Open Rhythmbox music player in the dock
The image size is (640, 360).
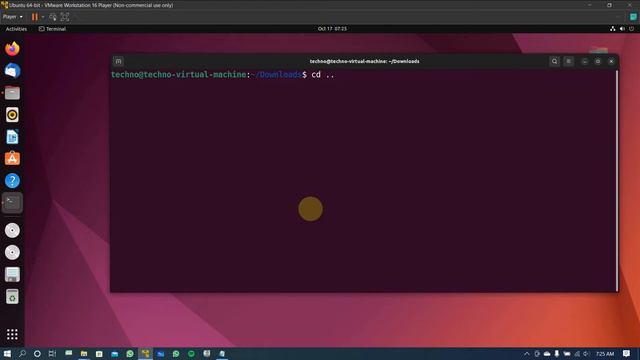12,115
